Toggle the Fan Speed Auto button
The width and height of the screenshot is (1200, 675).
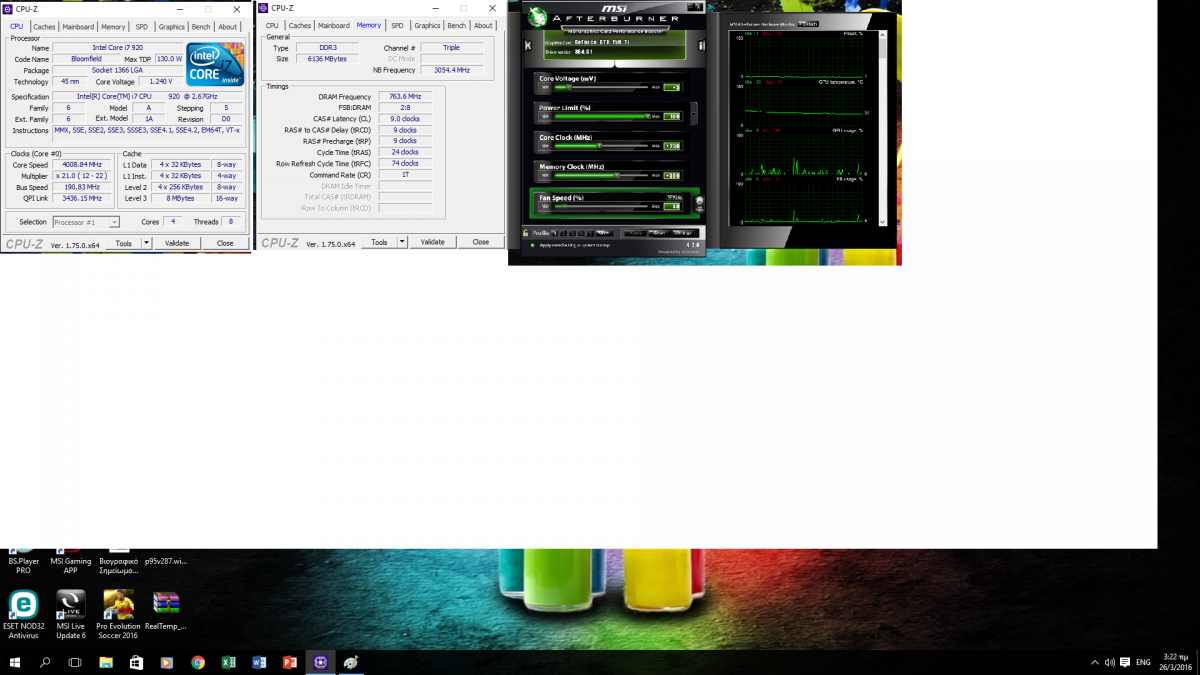point(675,198)
